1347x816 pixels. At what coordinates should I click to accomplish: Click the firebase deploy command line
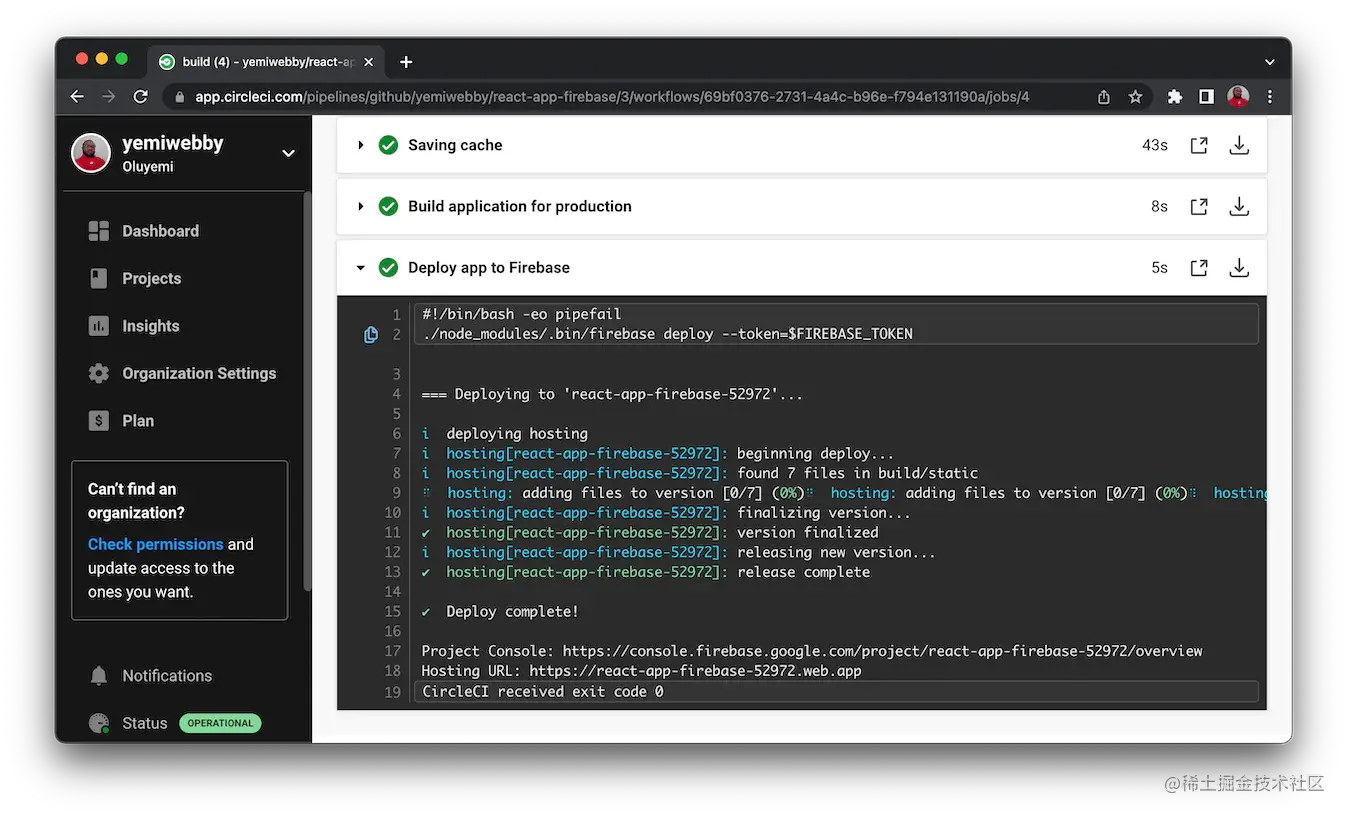click(x=667, y=334)
